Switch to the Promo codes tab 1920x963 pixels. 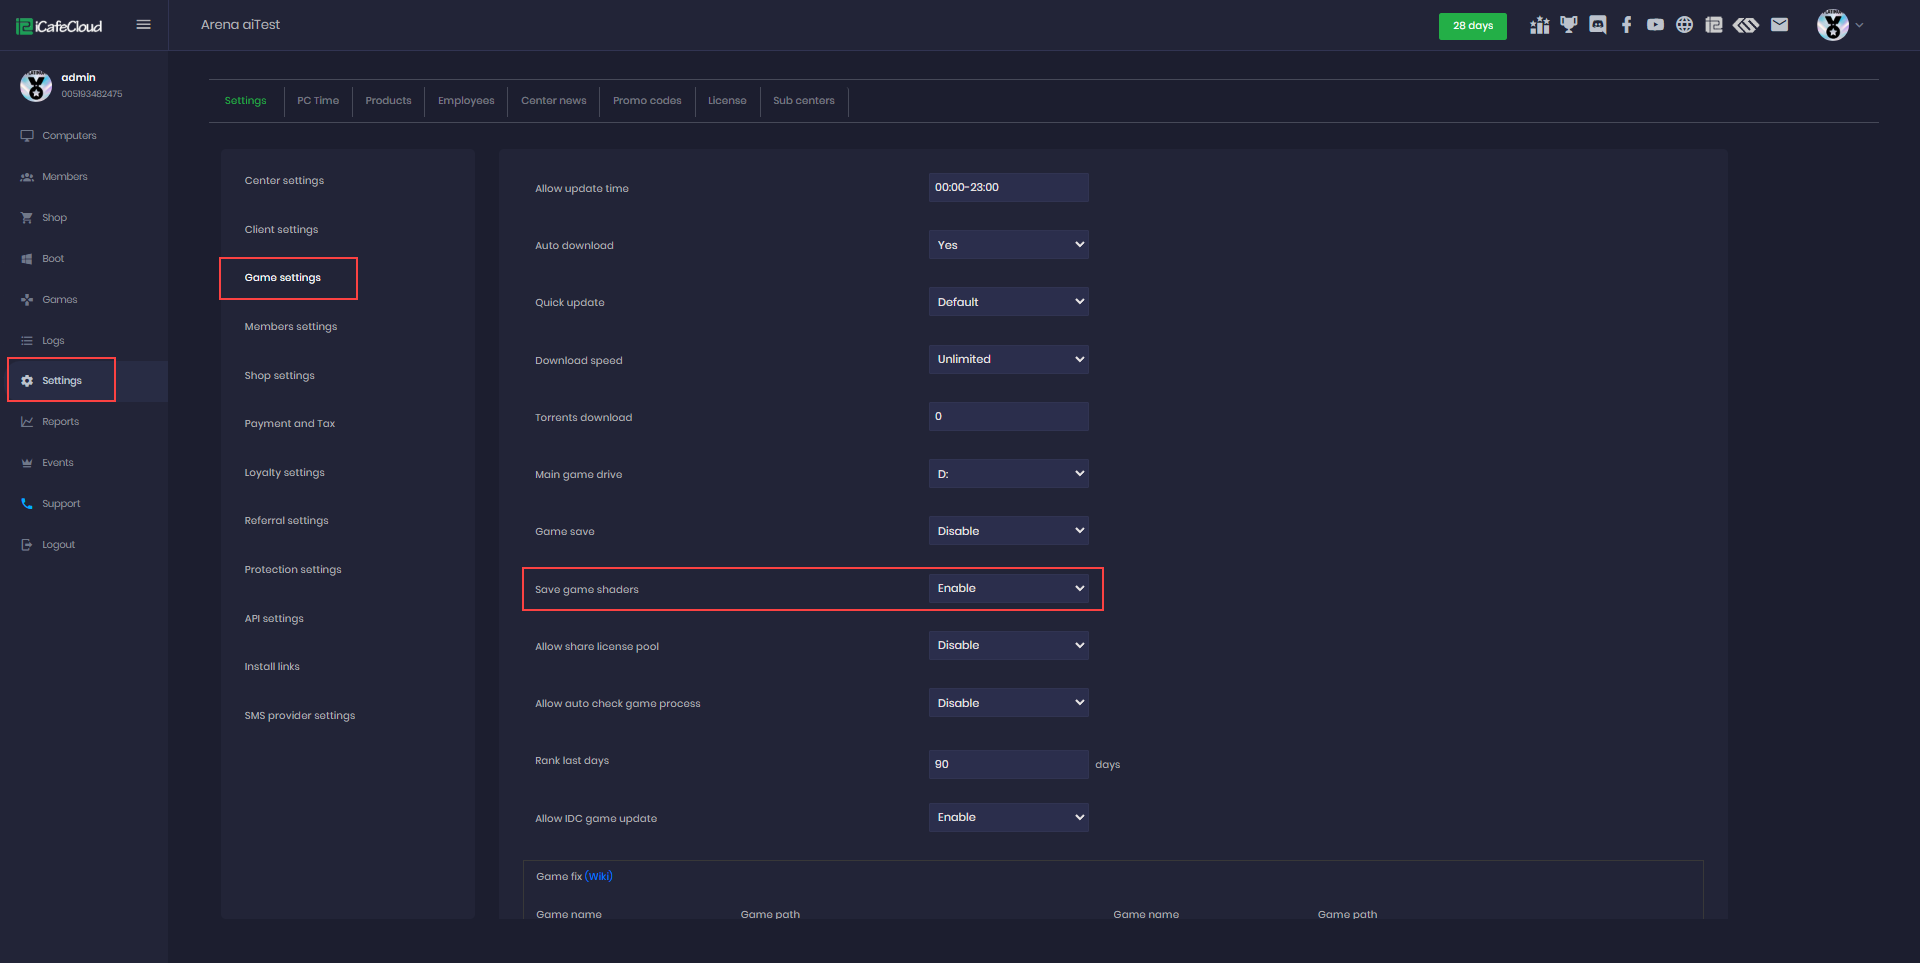(647, 101)
